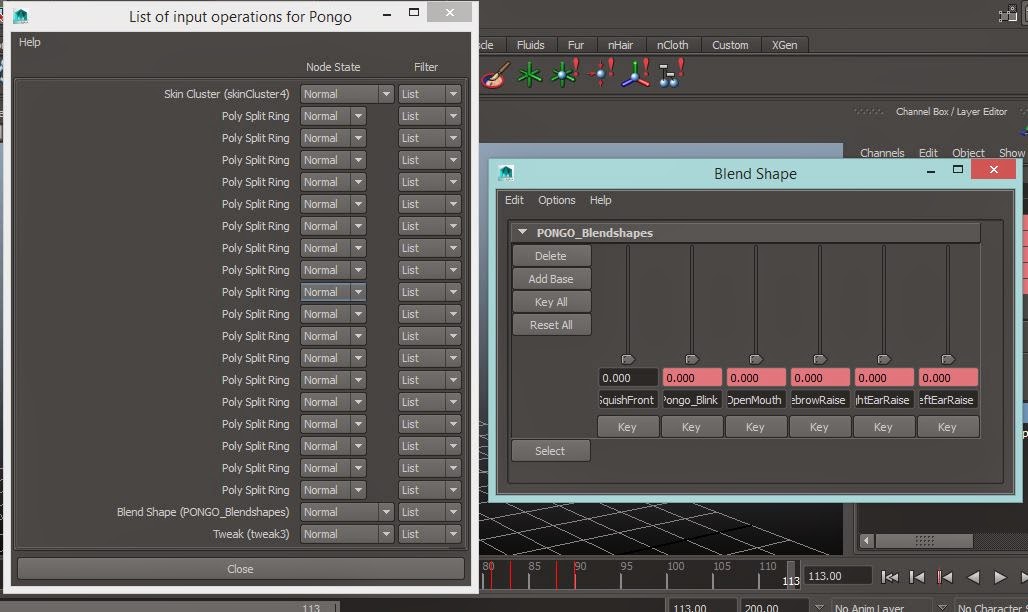Open the Options menu in Blend Shape window
This screenshot has height=612, width=1028.
pyautogui.click(x=556, y=200)
